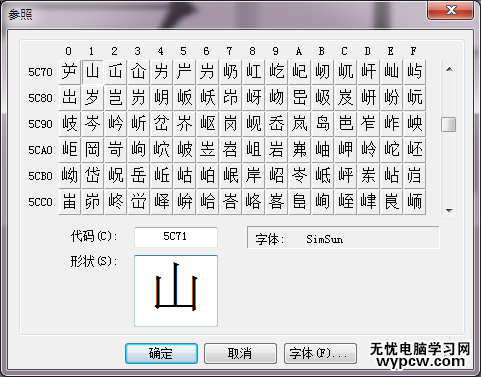Pick character 岭 in row 5CA0
Screen dimensions: 481x377
(369, 150)
